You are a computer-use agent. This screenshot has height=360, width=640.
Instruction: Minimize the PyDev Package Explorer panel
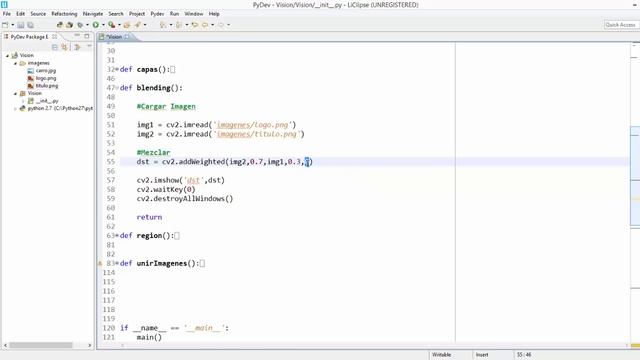click(x=77, y=36)
